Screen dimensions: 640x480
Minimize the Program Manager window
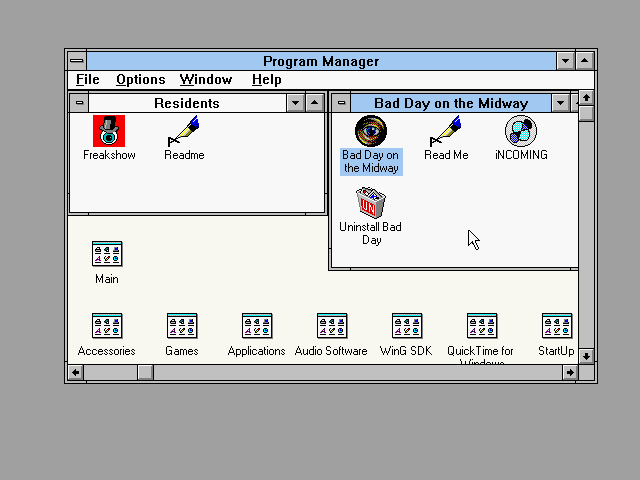(x=565, y=61)
